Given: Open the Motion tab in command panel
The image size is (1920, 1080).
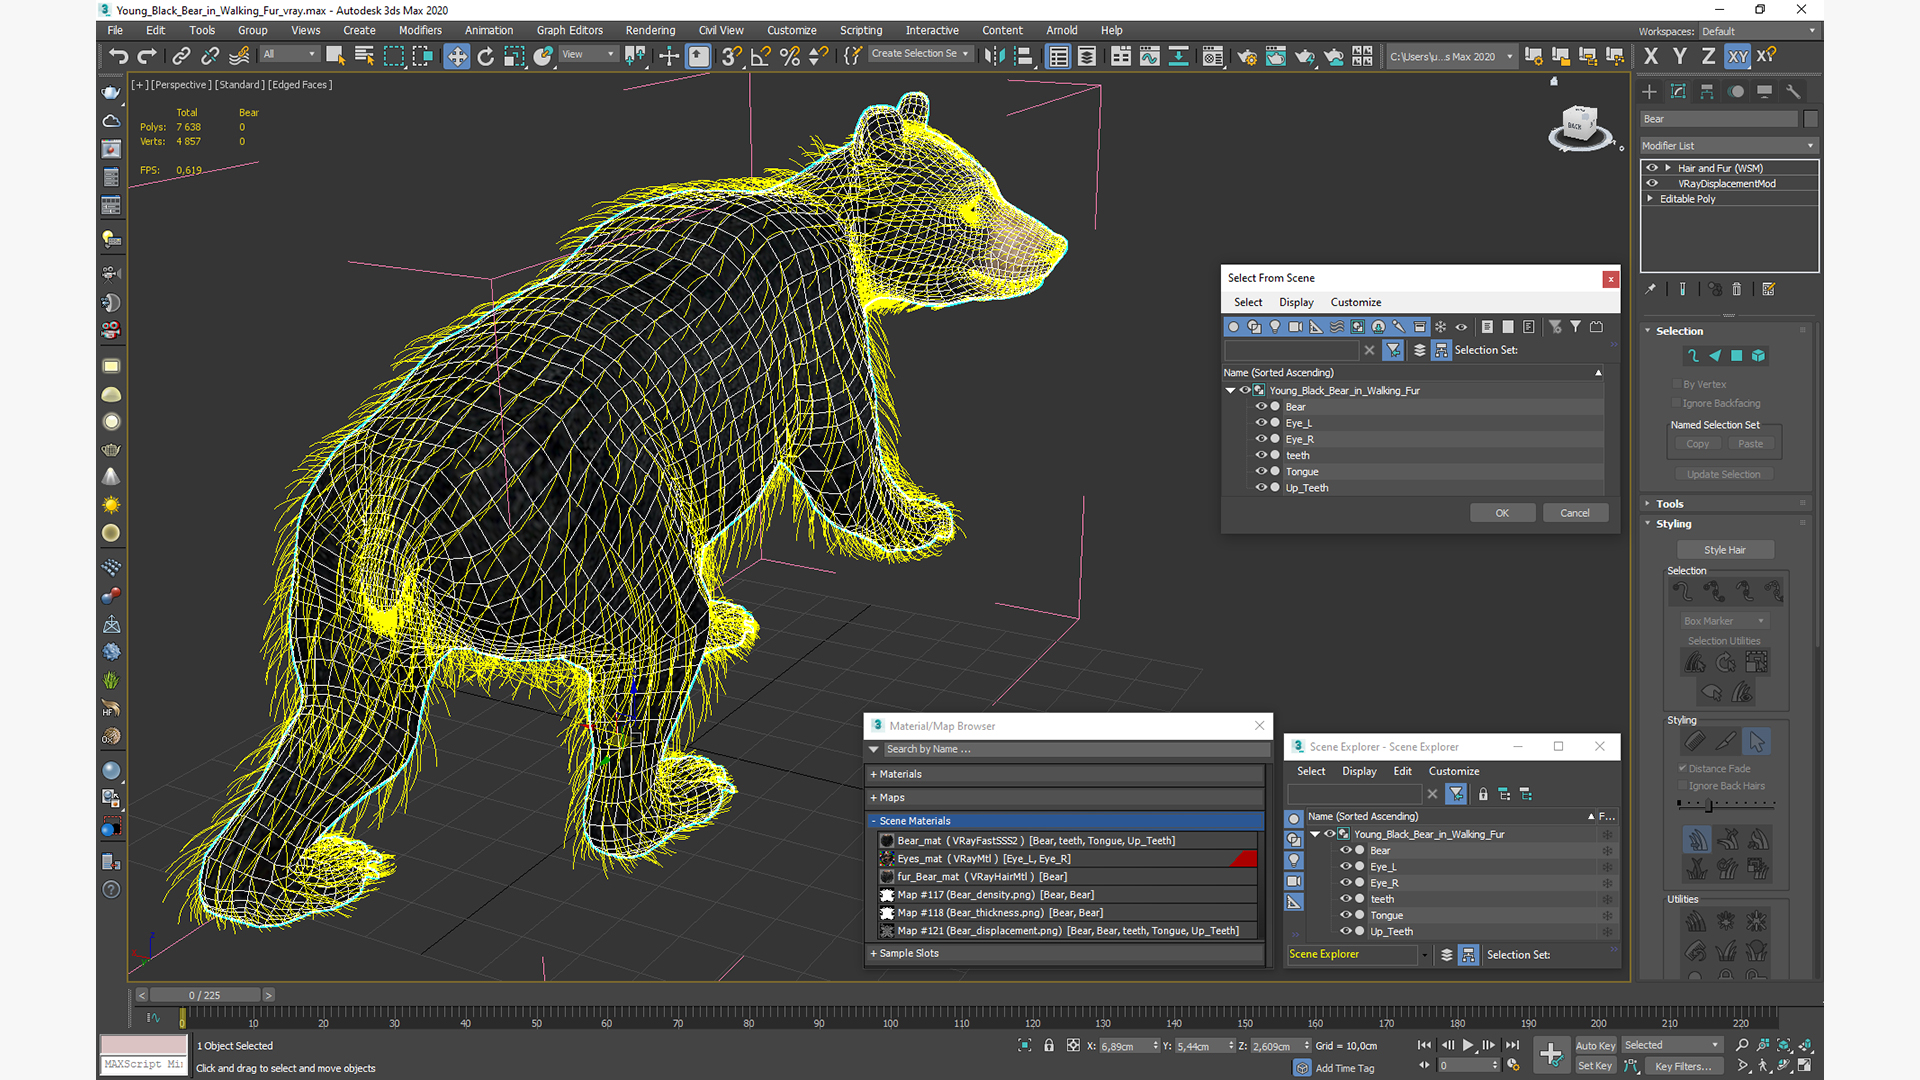Looking at the screenshot, I should click(1736, 91).
